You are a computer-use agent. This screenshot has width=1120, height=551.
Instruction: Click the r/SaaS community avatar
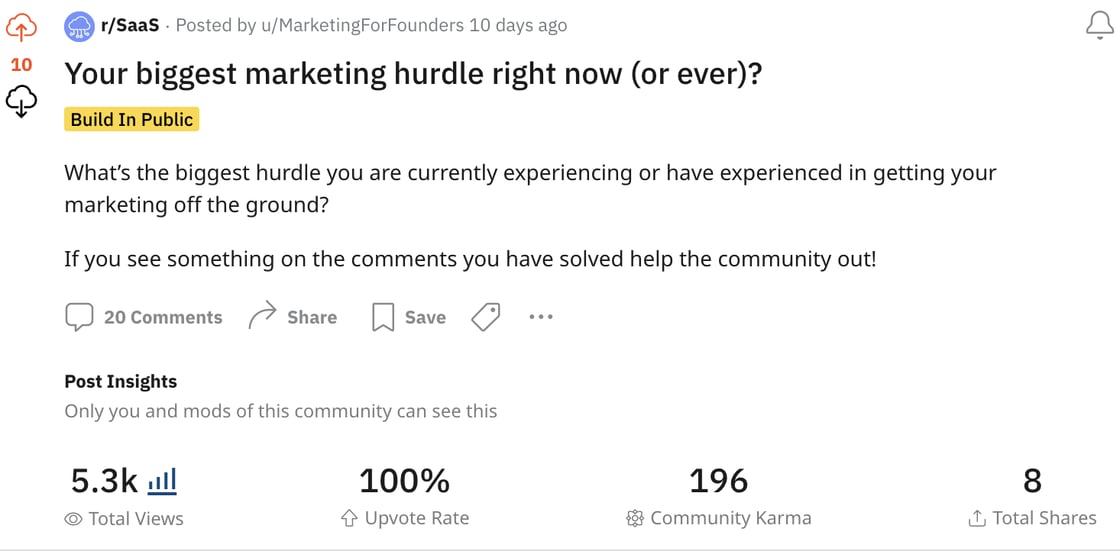[x=79, y=27]
